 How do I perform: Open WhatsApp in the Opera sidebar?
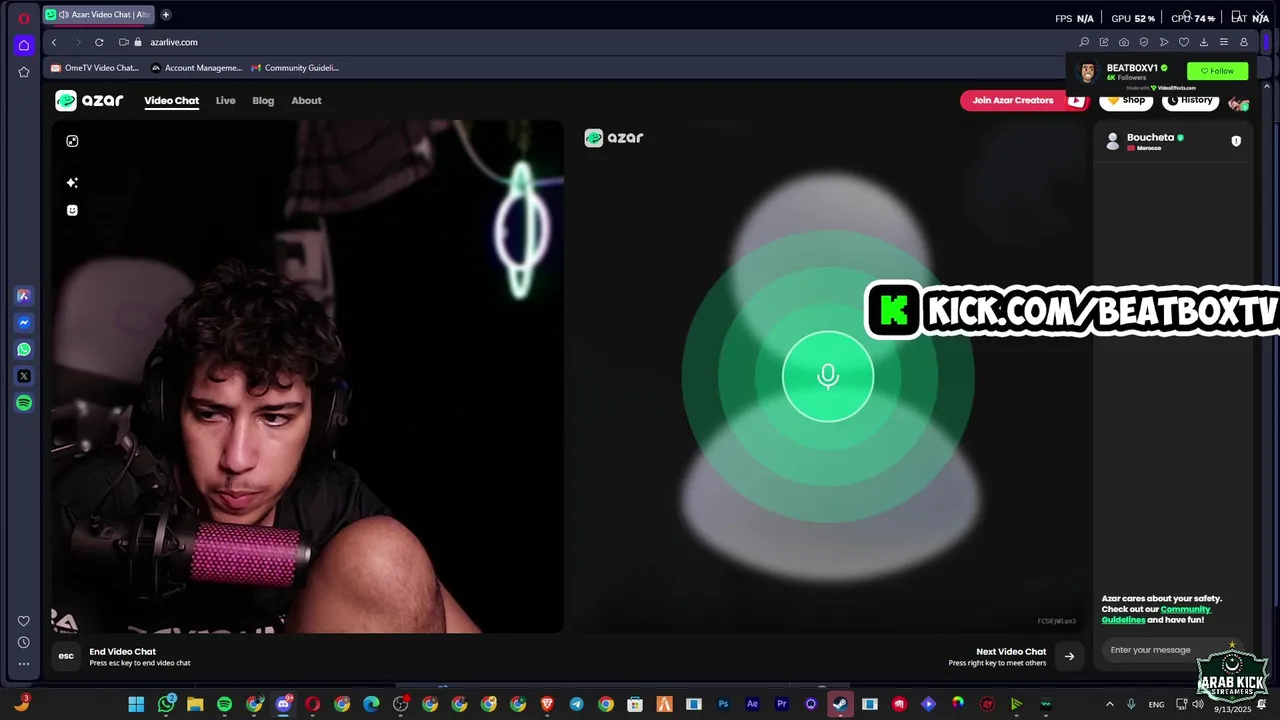24,350
